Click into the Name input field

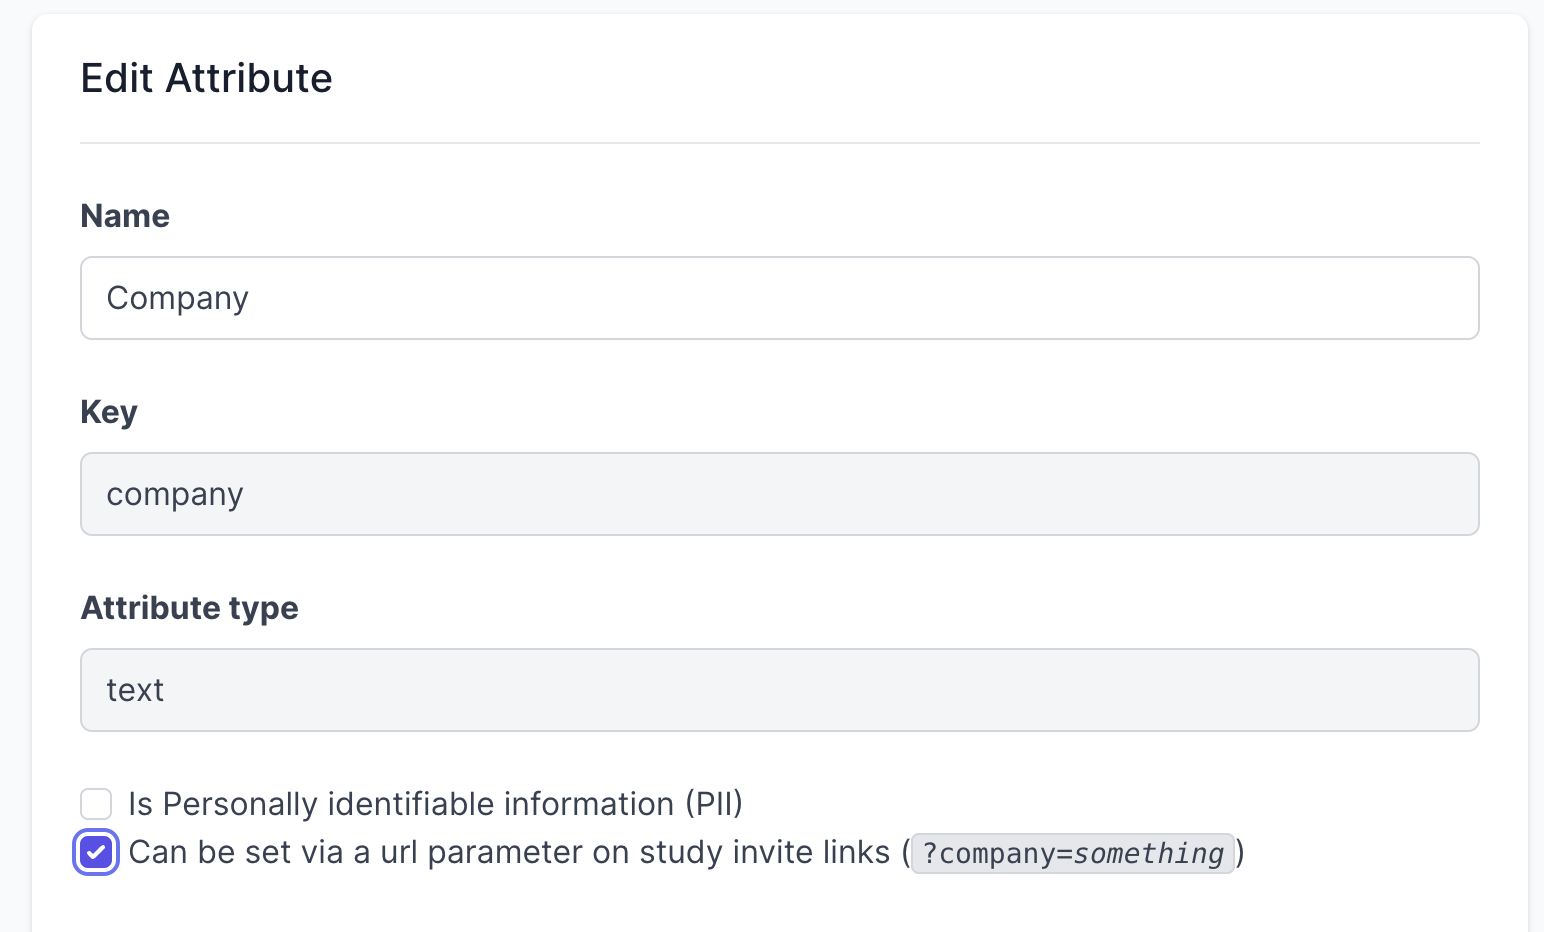(x=779, y=298)
